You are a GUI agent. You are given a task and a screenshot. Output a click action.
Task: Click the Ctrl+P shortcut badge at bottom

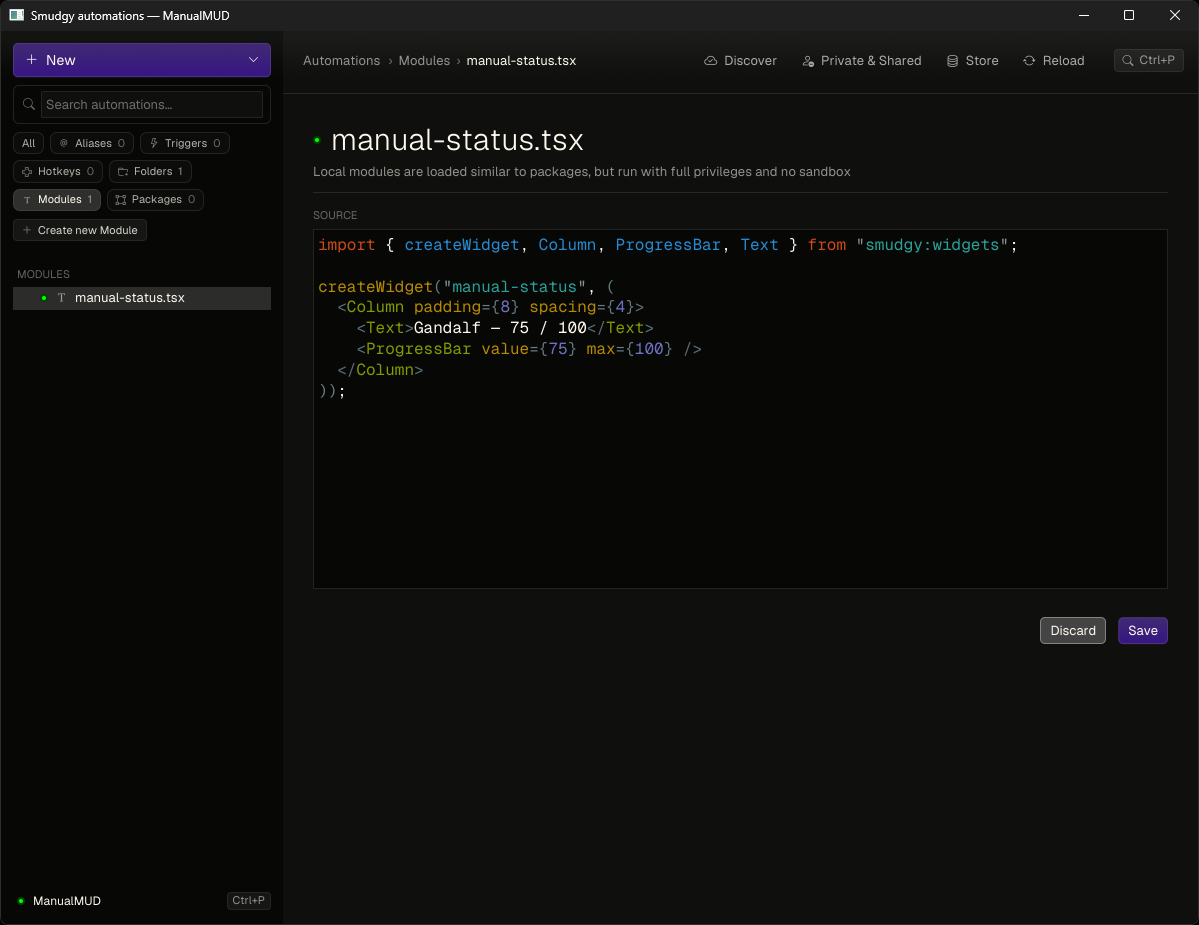(249, 901)
